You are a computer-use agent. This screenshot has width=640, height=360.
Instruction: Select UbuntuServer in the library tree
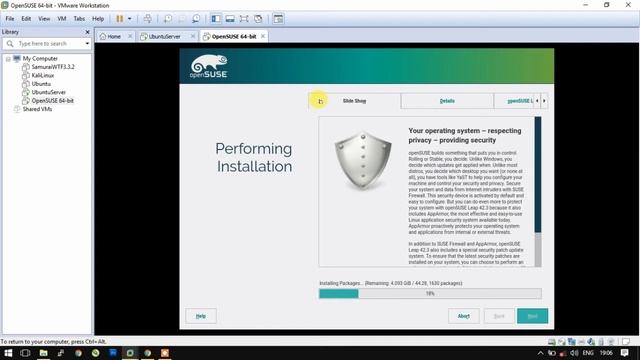pyautogui.click(x=49, y=92)
